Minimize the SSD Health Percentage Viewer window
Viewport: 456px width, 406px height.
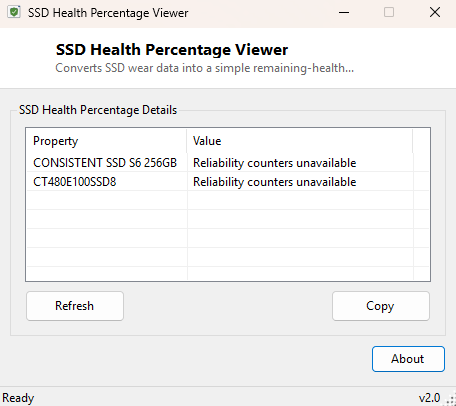tap(344, 13)
